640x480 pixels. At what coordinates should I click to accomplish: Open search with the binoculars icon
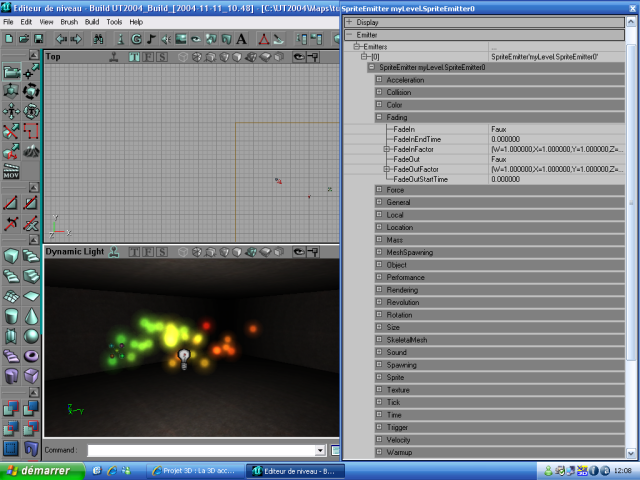tap(97, 39)
